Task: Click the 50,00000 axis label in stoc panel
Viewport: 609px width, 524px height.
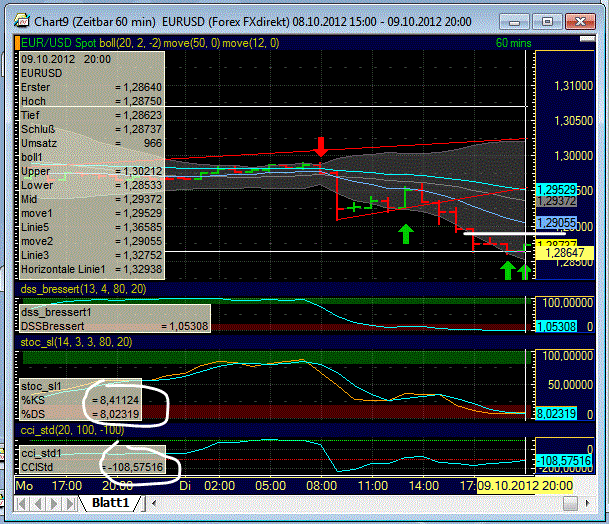Action: (571, 385)
